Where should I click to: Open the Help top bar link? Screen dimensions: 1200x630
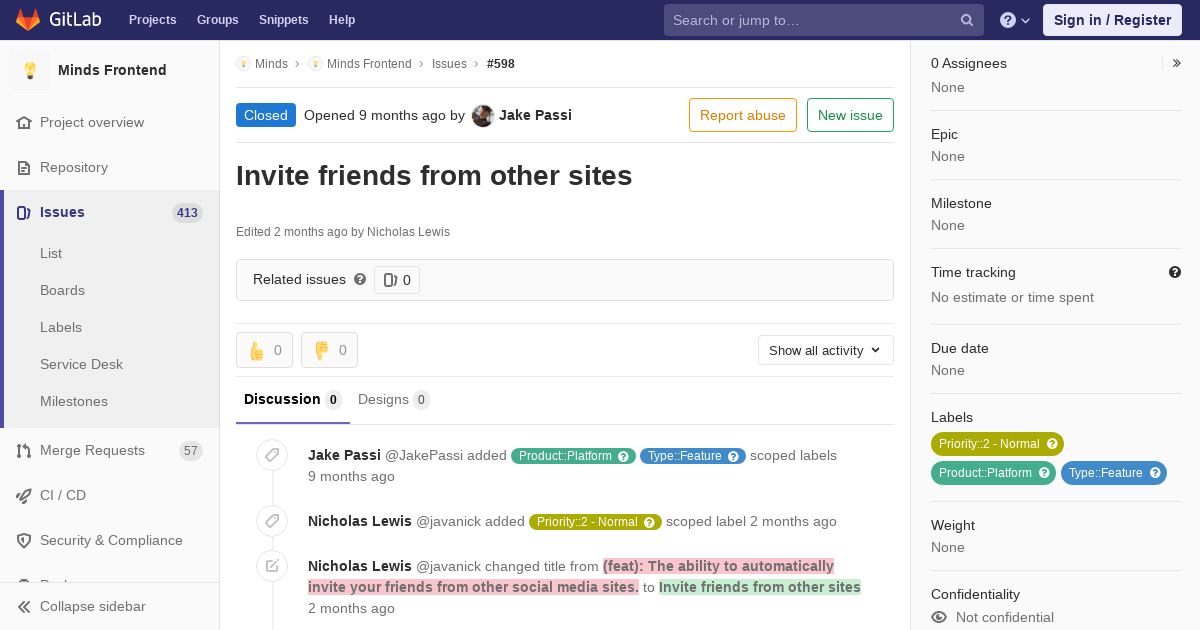pyautogui.click(x=342, y=20)
